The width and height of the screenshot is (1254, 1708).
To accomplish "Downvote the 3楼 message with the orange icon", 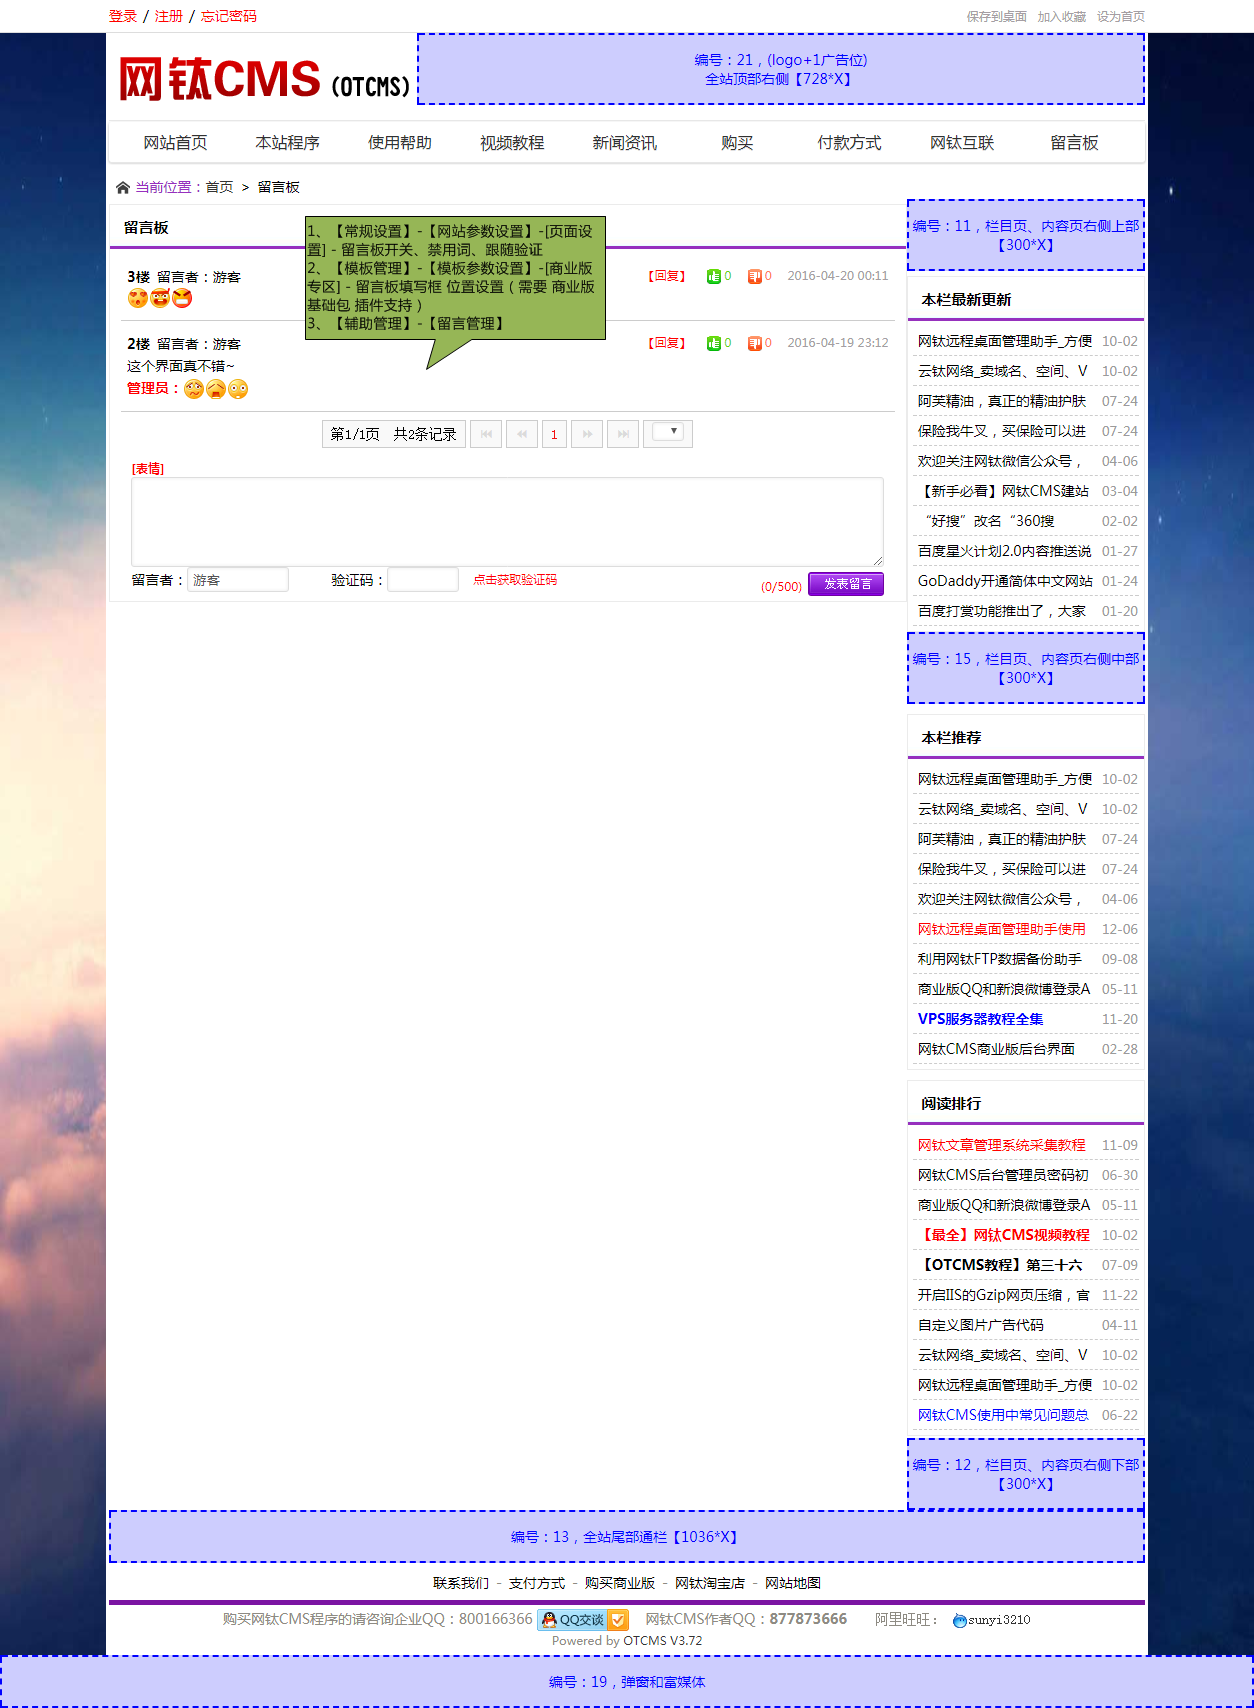I will (755, 276).
